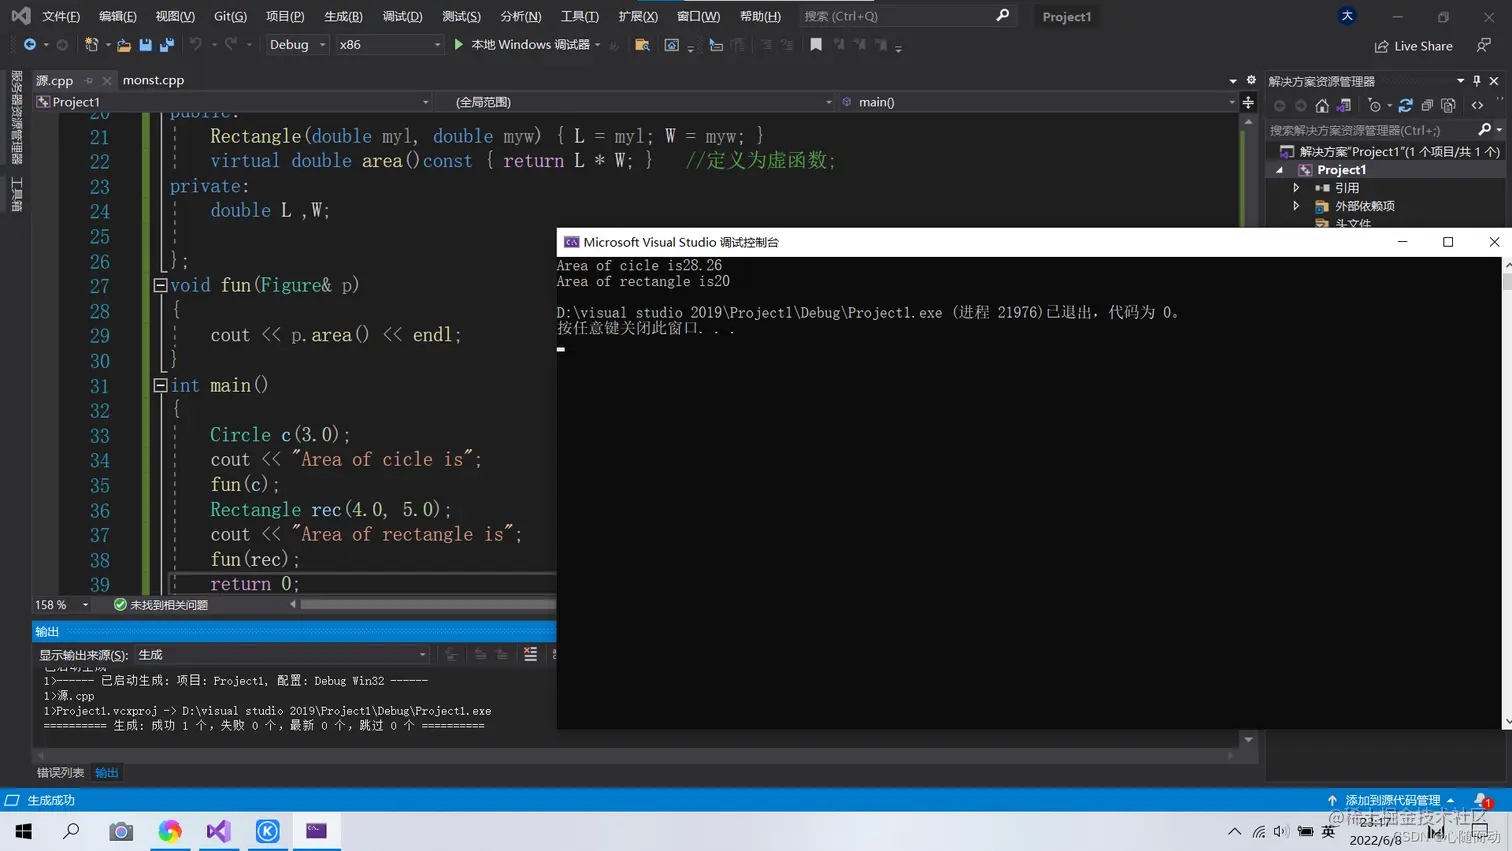Click the save all icon
The image size is (1512, 851).
tap(167, 45)
